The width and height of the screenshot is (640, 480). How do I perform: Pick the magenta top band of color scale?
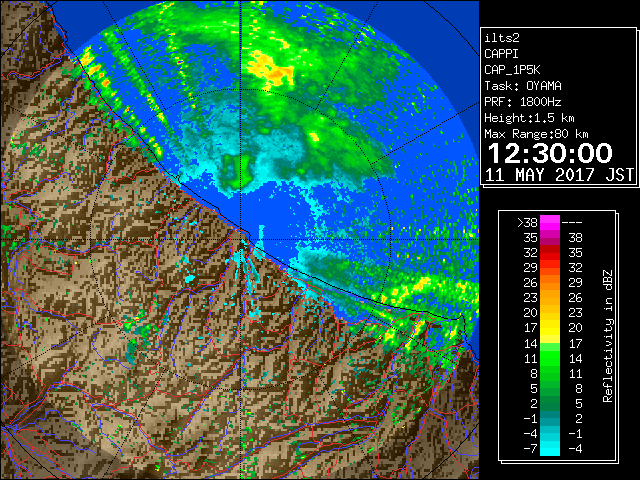pos(550,223)
